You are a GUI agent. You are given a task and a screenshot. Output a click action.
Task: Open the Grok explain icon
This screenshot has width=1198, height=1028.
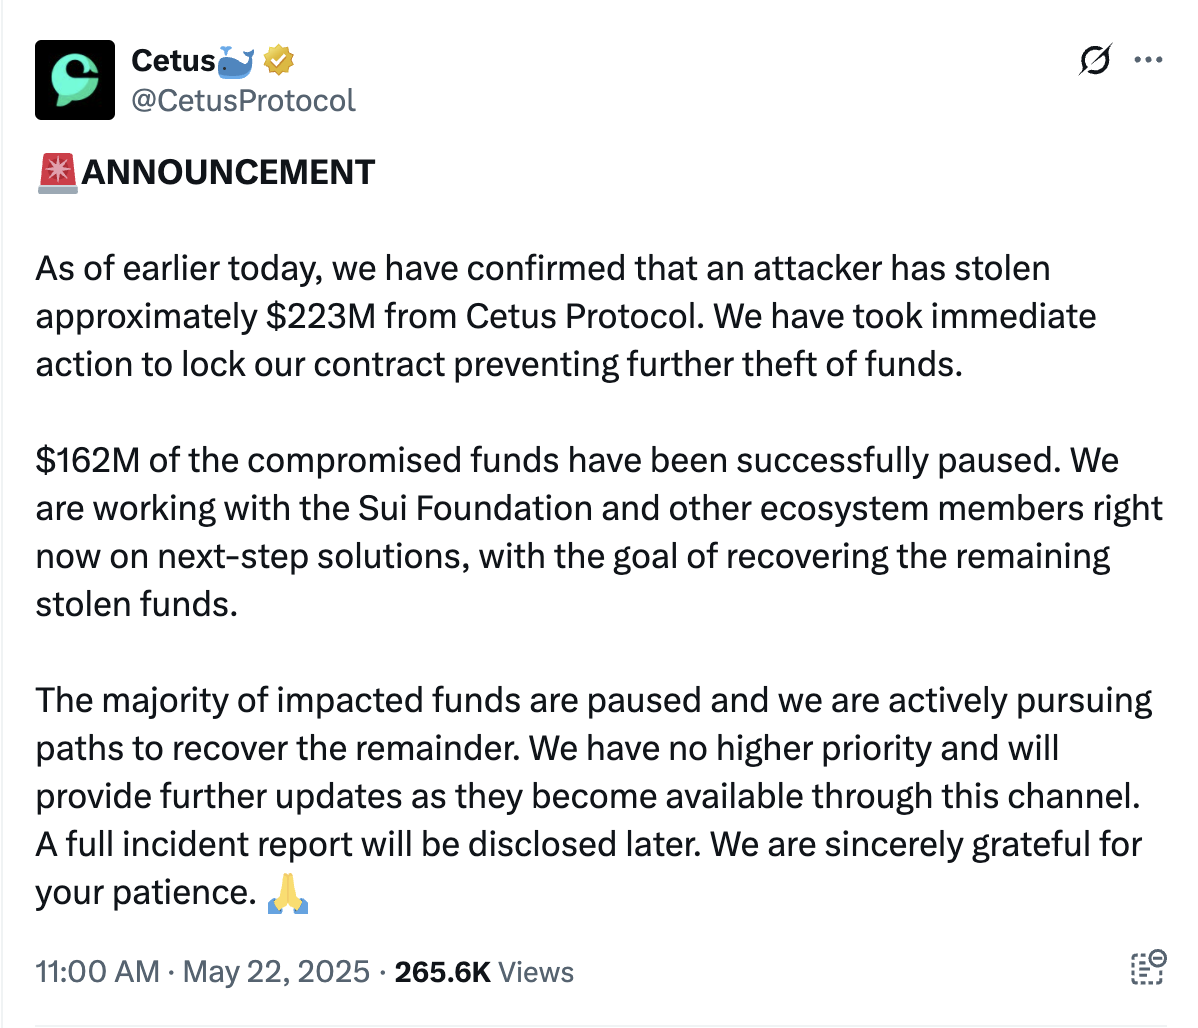(1094, 61)
